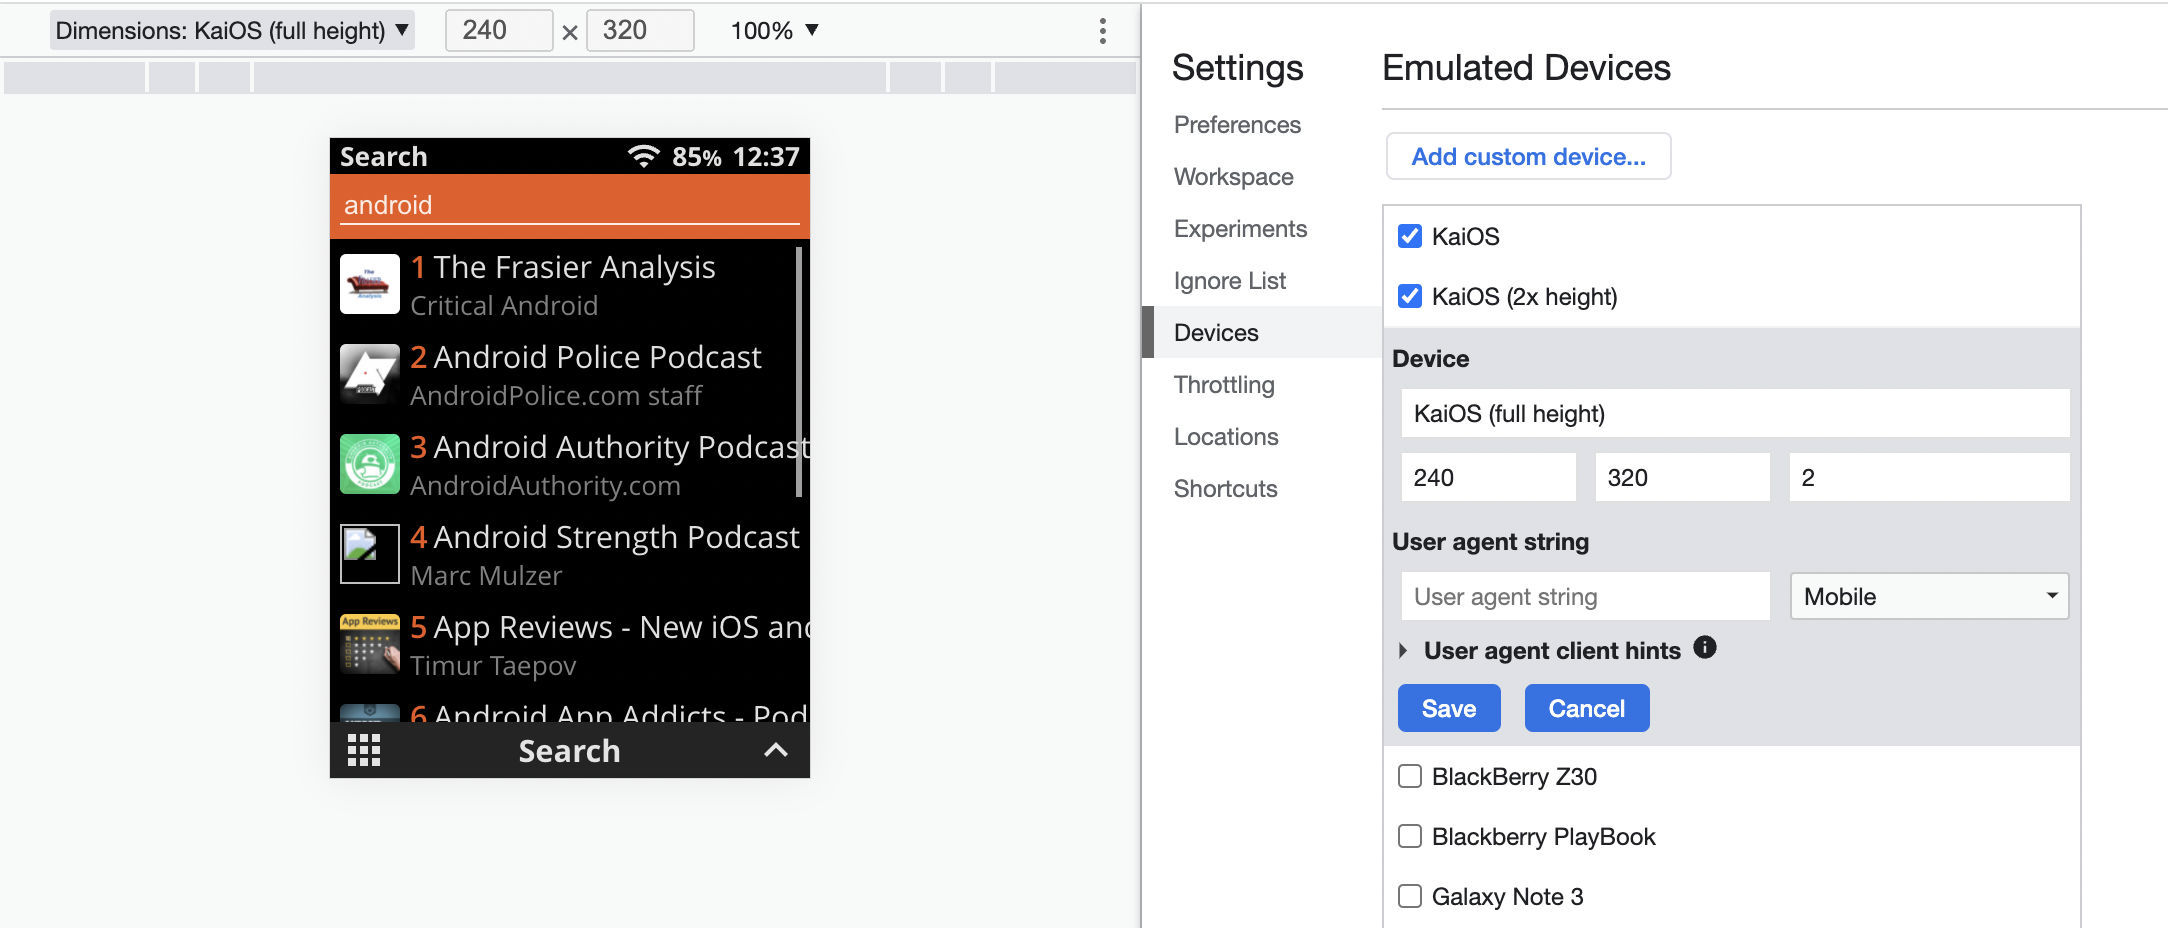Click the android search box in emulated app

569,205
